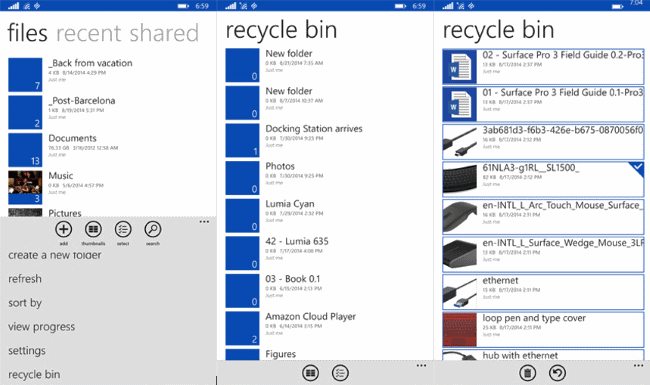Open the 'sort by' menu option
The image size is (650, 385).
(25, 303)
